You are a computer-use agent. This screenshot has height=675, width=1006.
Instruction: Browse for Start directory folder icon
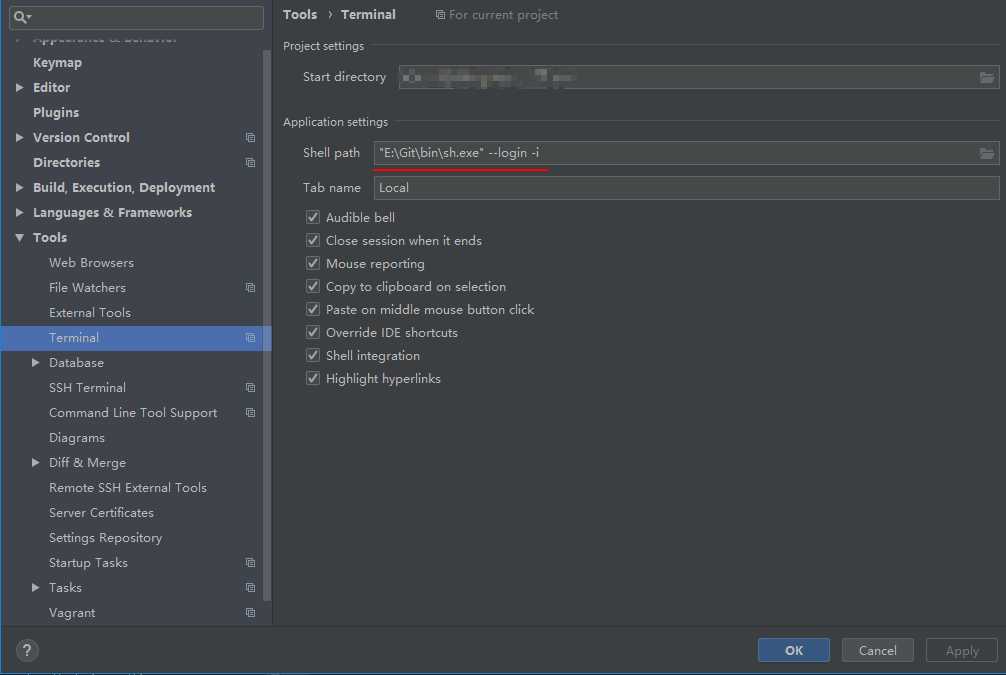[x=987, y=78]
